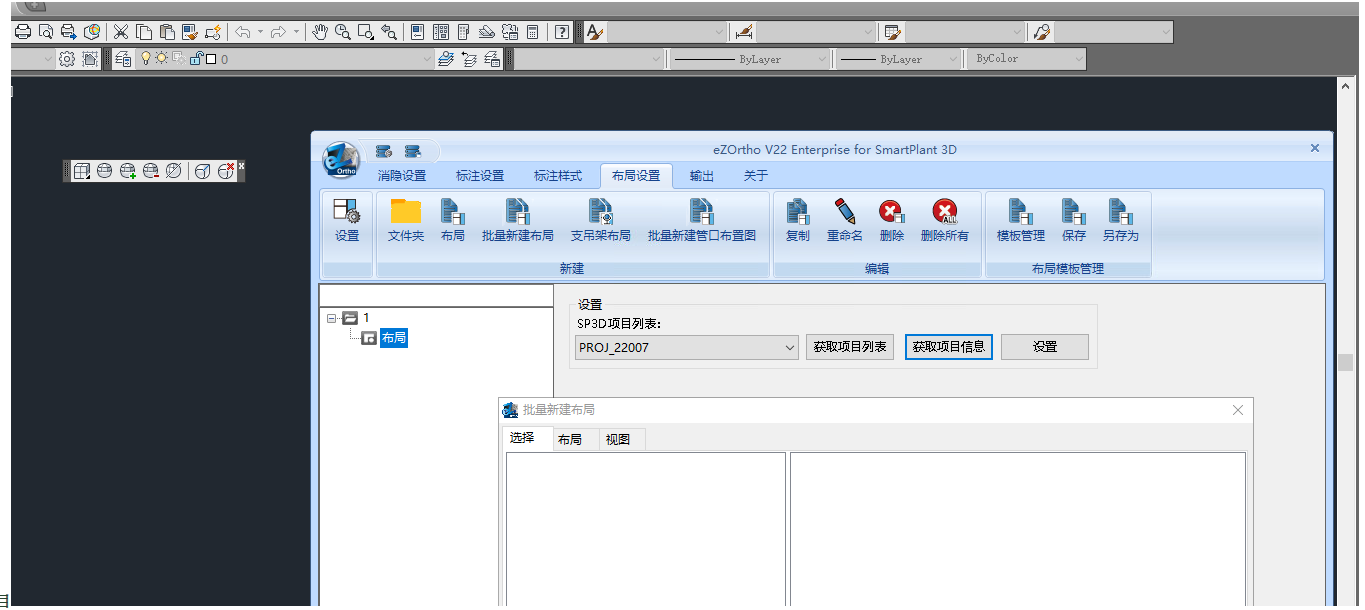Open the ByColor plot style dropdown
The width and height of the screenshot is (1365, 610).
1028,59
